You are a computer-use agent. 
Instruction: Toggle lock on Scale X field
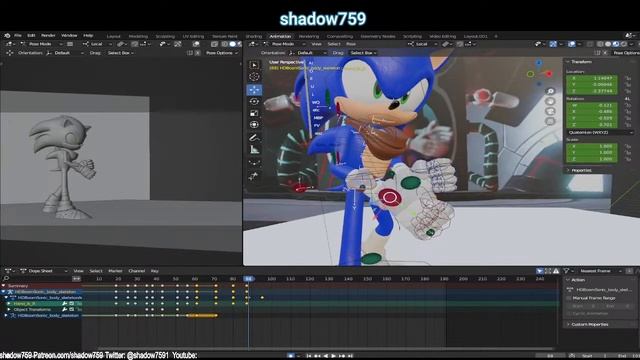point(628,146)
